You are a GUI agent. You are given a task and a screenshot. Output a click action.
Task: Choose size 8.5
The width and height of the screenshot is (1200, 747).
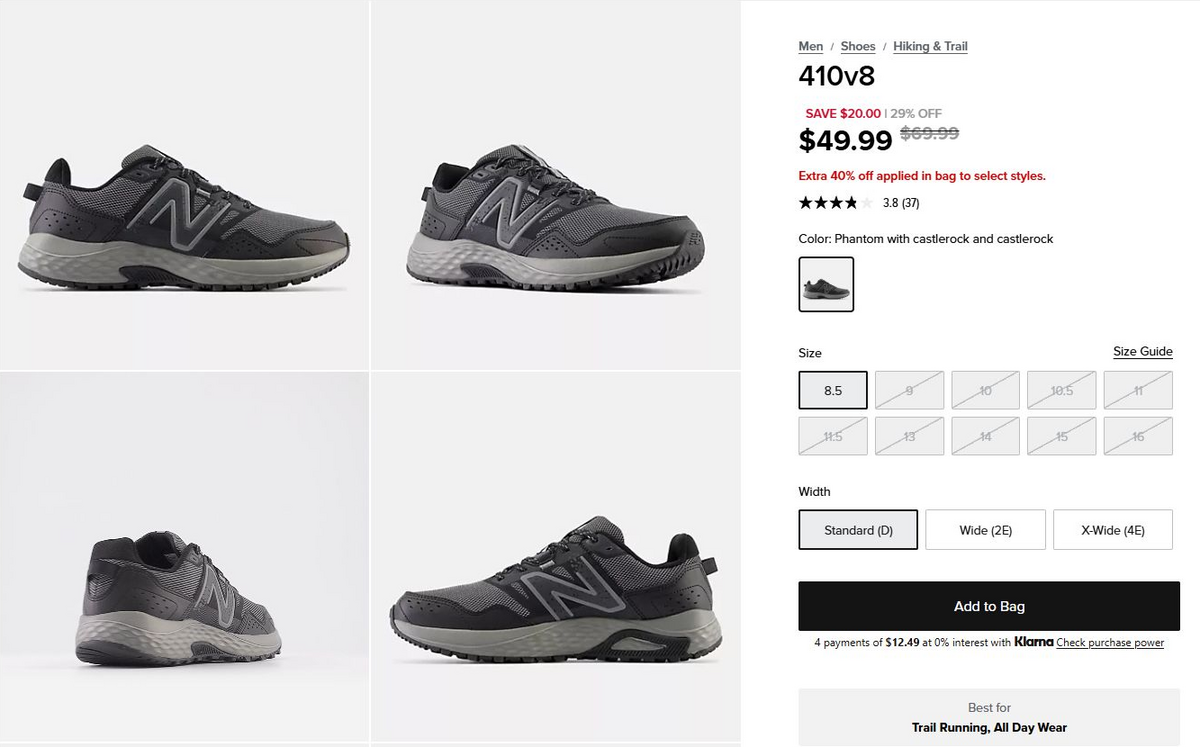833,390
